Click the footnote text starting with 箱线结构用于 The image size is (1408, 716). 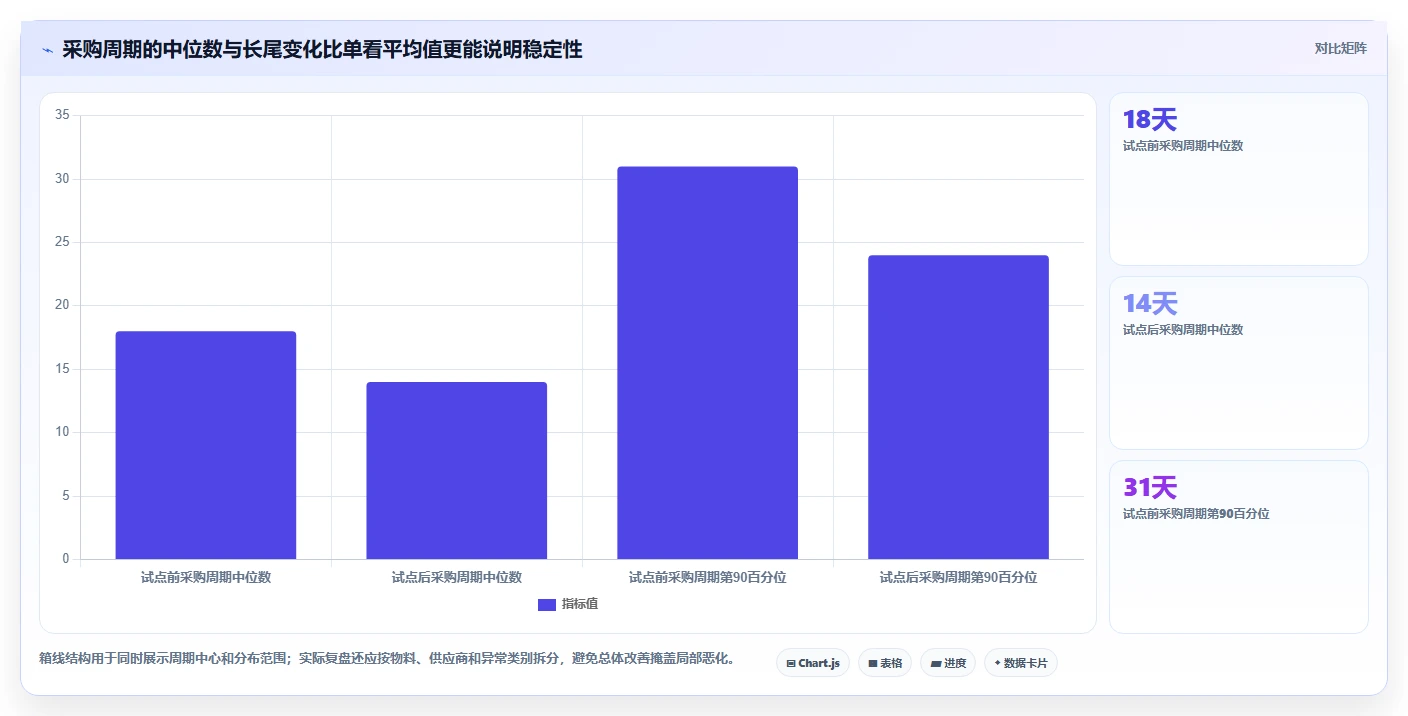(x=390, y=658)
